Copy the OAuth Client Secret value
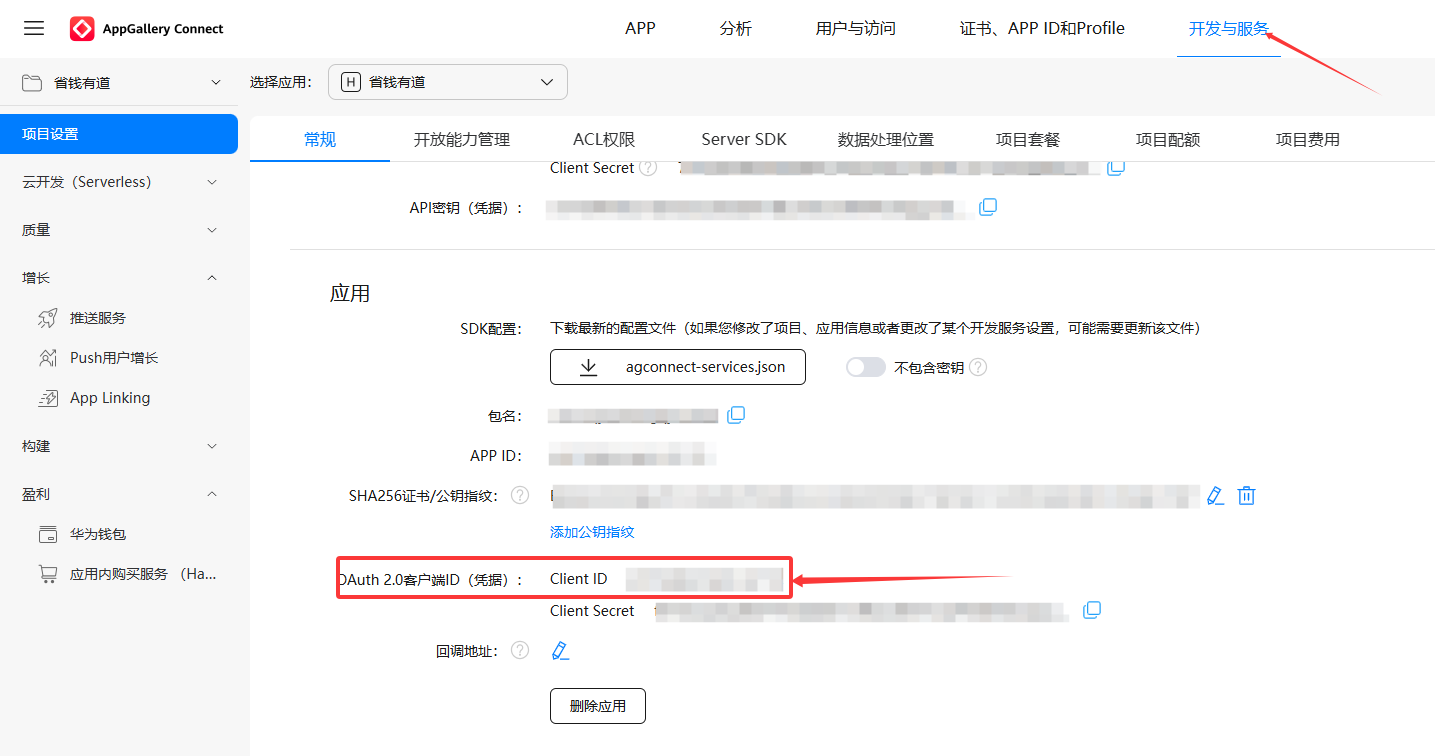Screen dimensions: 1435x756 1092,610
